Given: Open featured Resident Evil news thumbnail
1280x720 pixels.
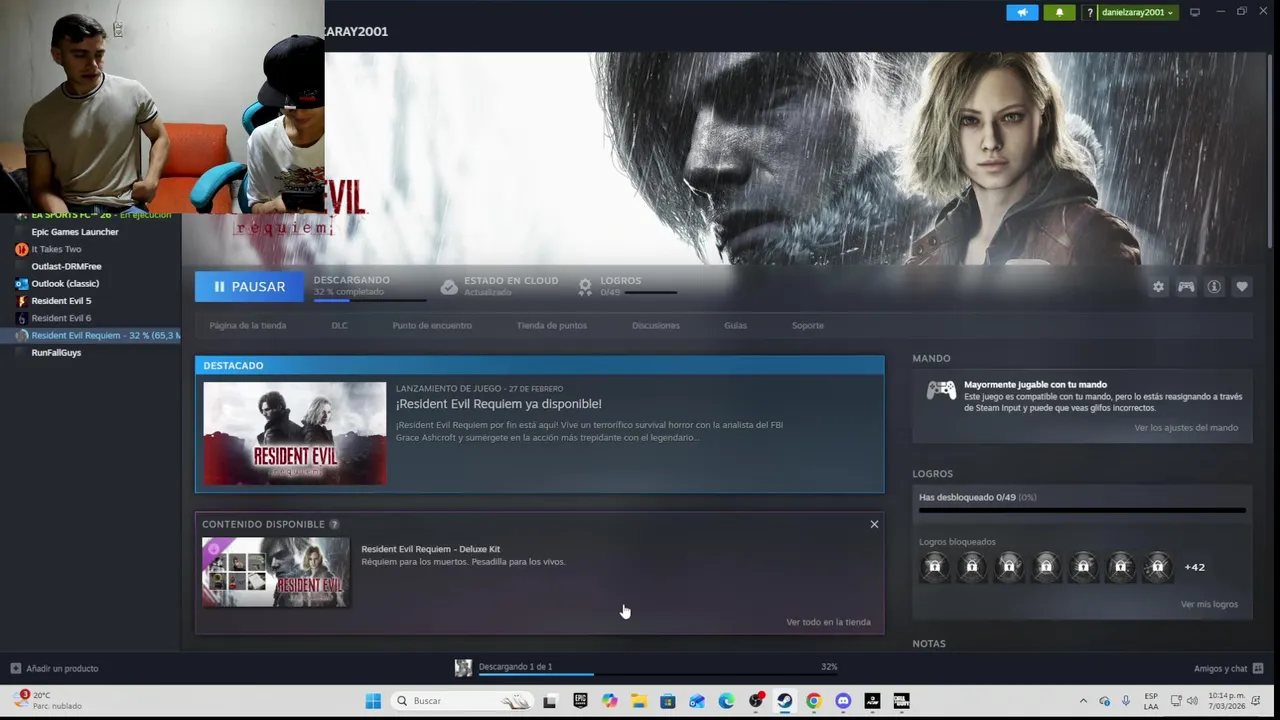Looking at the screenshot, I should pyautogui.click(x=294, y=433).
